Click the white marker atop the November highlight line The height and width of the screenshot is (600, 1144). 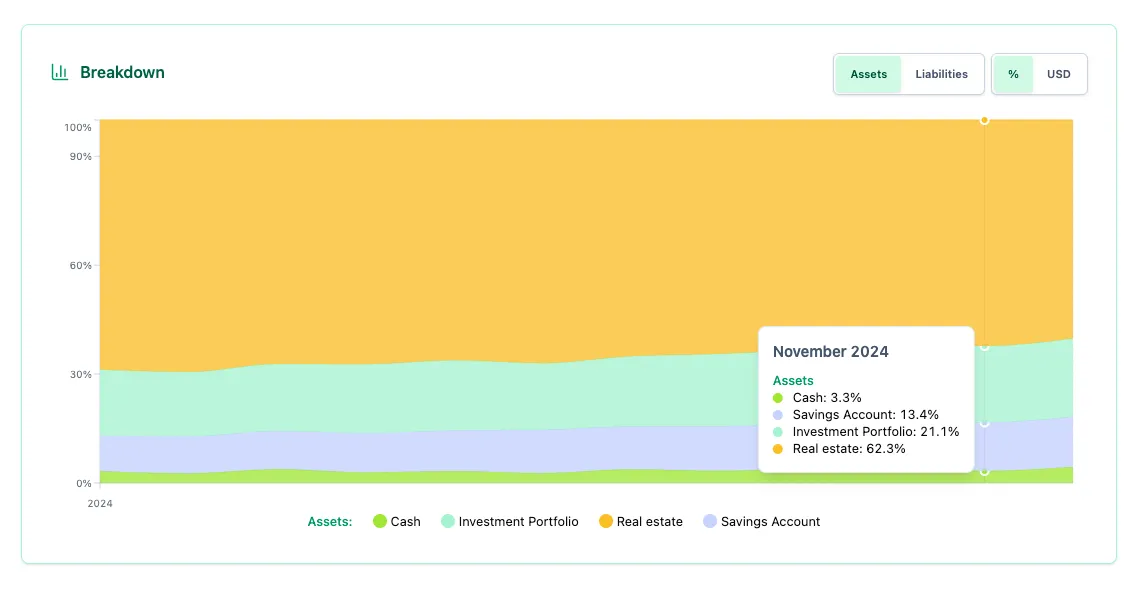(x=984, y=120)
